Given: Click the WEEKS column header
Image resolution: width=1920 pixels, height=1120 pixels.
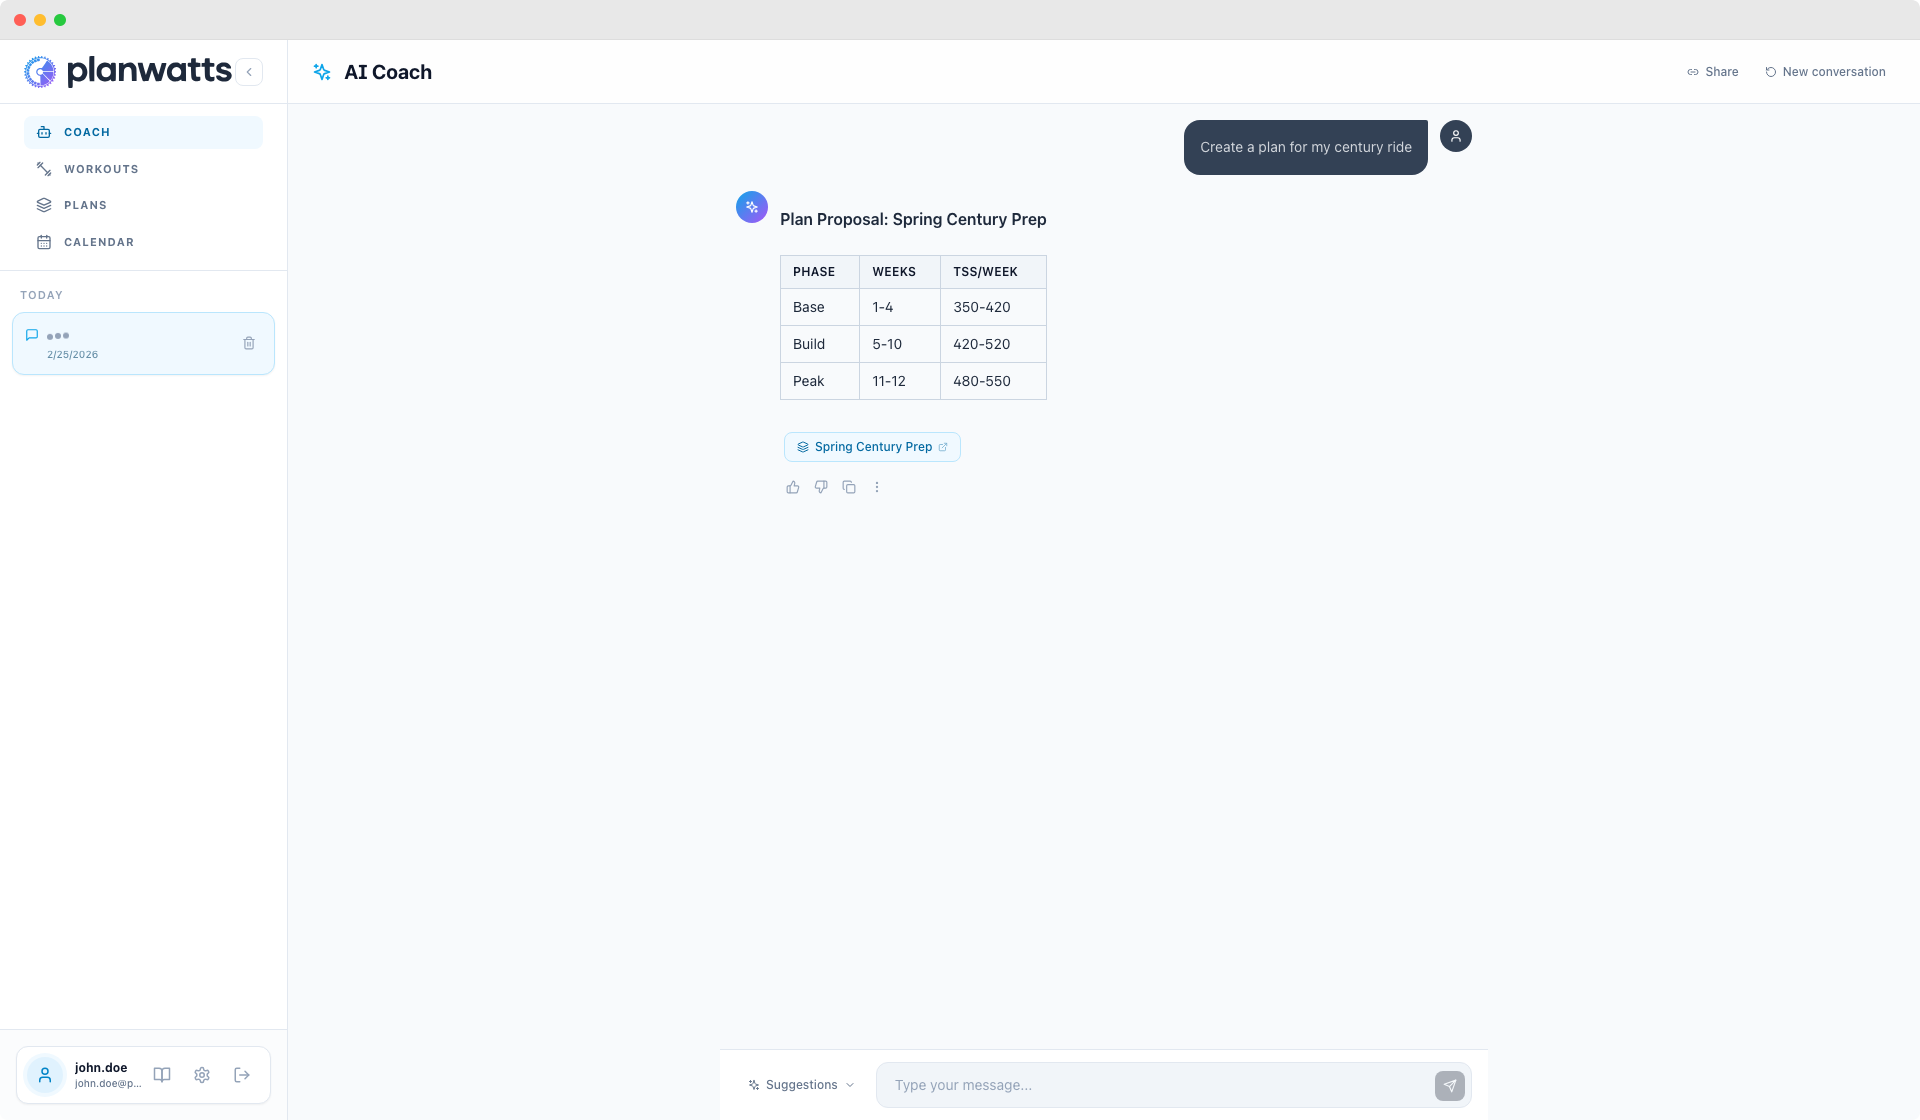Looking at the screenshot, I should click(900, 272).
